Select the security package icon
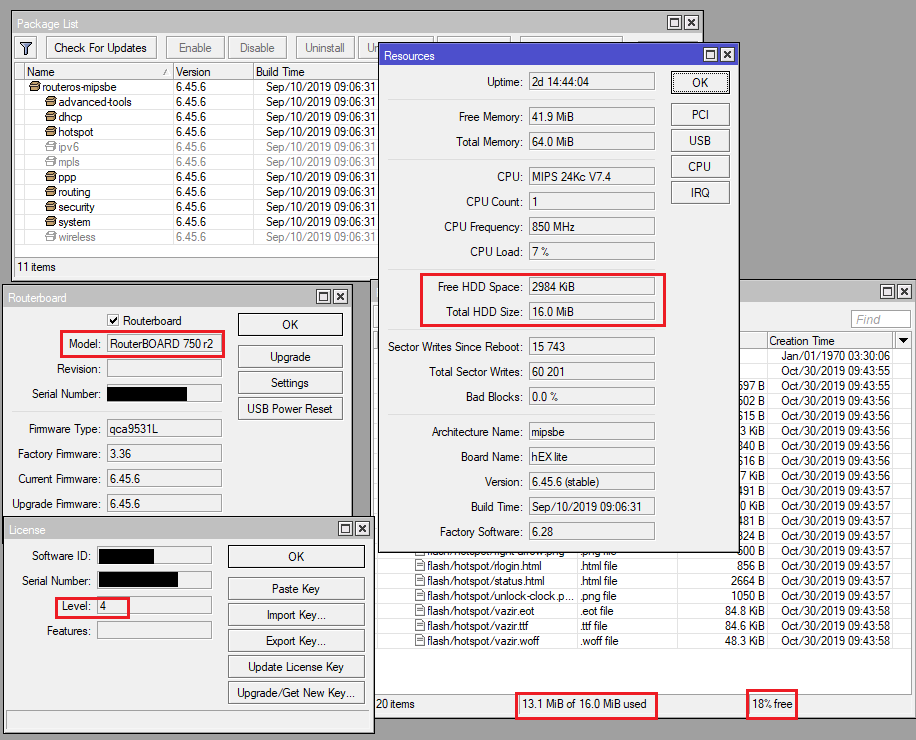Image resolution: width=916 pixels, height=740 pixels. coord(51,207)
